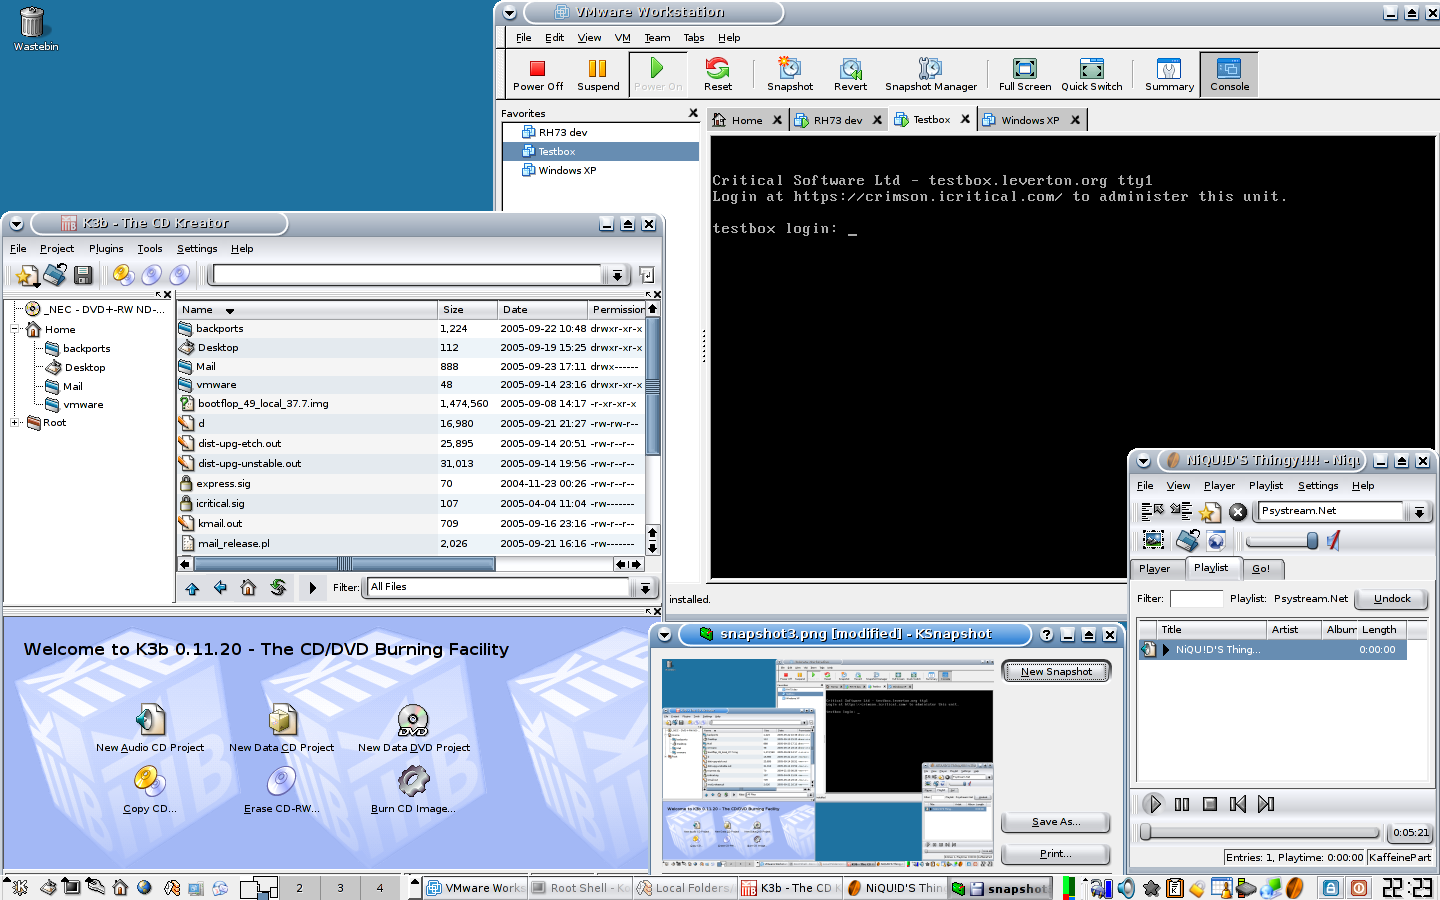Viewport: 1440px width, 900px height.
Task: Click the stop button in media player
Action: [x=1210, y=804]
